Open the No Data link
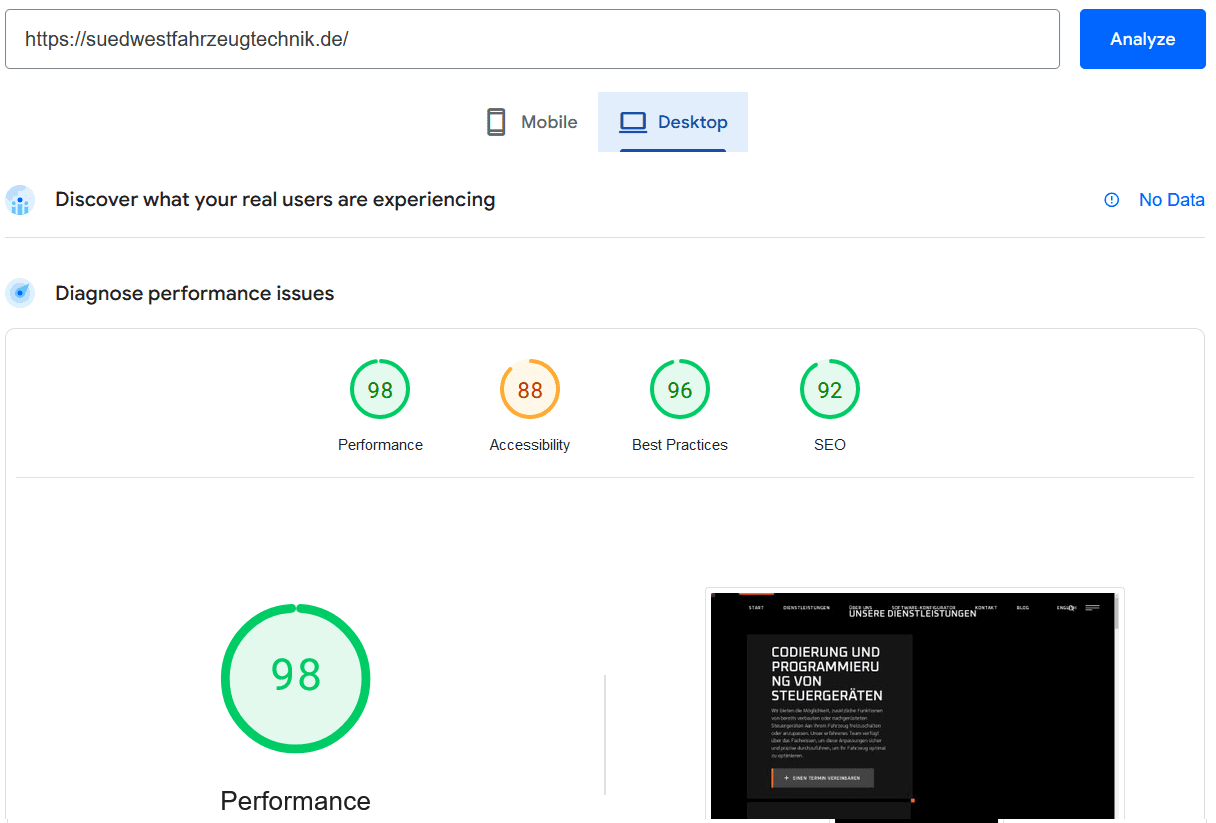Image resolution: width=1216 pixels, height=823 pixels. tap(1171, 200)
